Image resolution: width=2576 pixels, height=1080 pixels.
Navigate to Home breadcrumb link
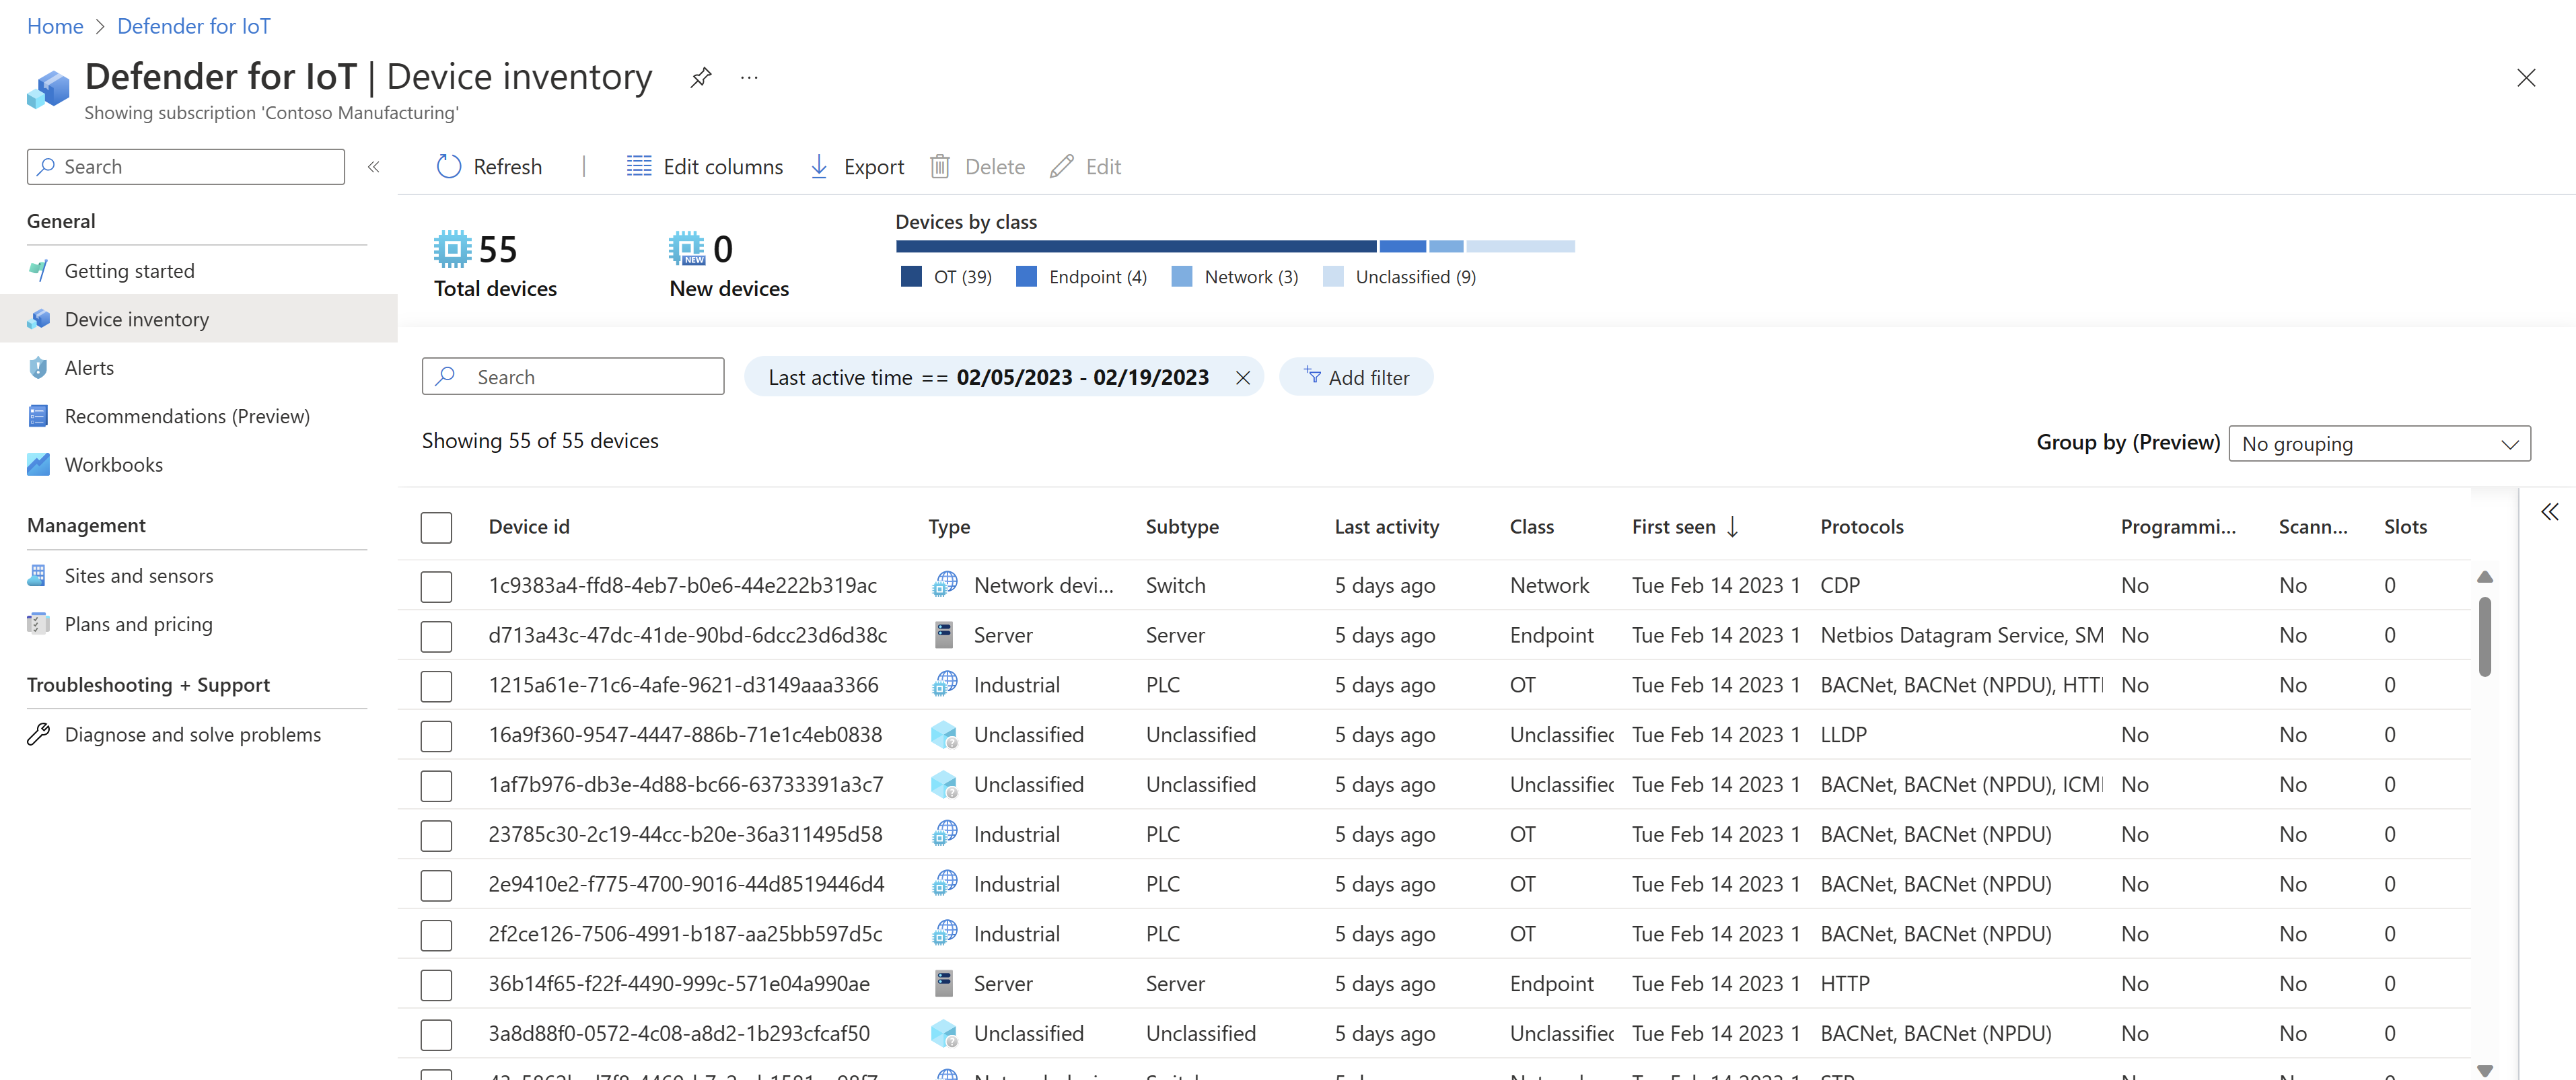tap(55, 26)
